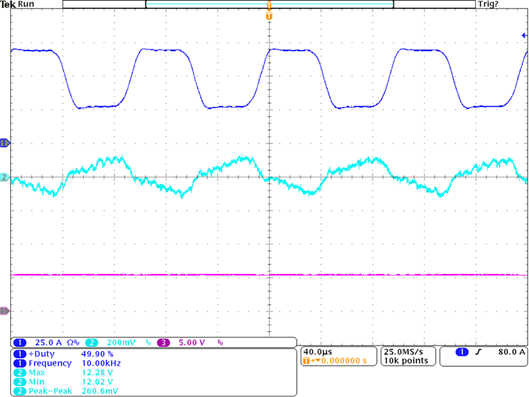Image resolution: width=529 pixels, height=397 pixels.
Task: Click the channel 1 badge beside 25.0 A
Action: [20, 343]
